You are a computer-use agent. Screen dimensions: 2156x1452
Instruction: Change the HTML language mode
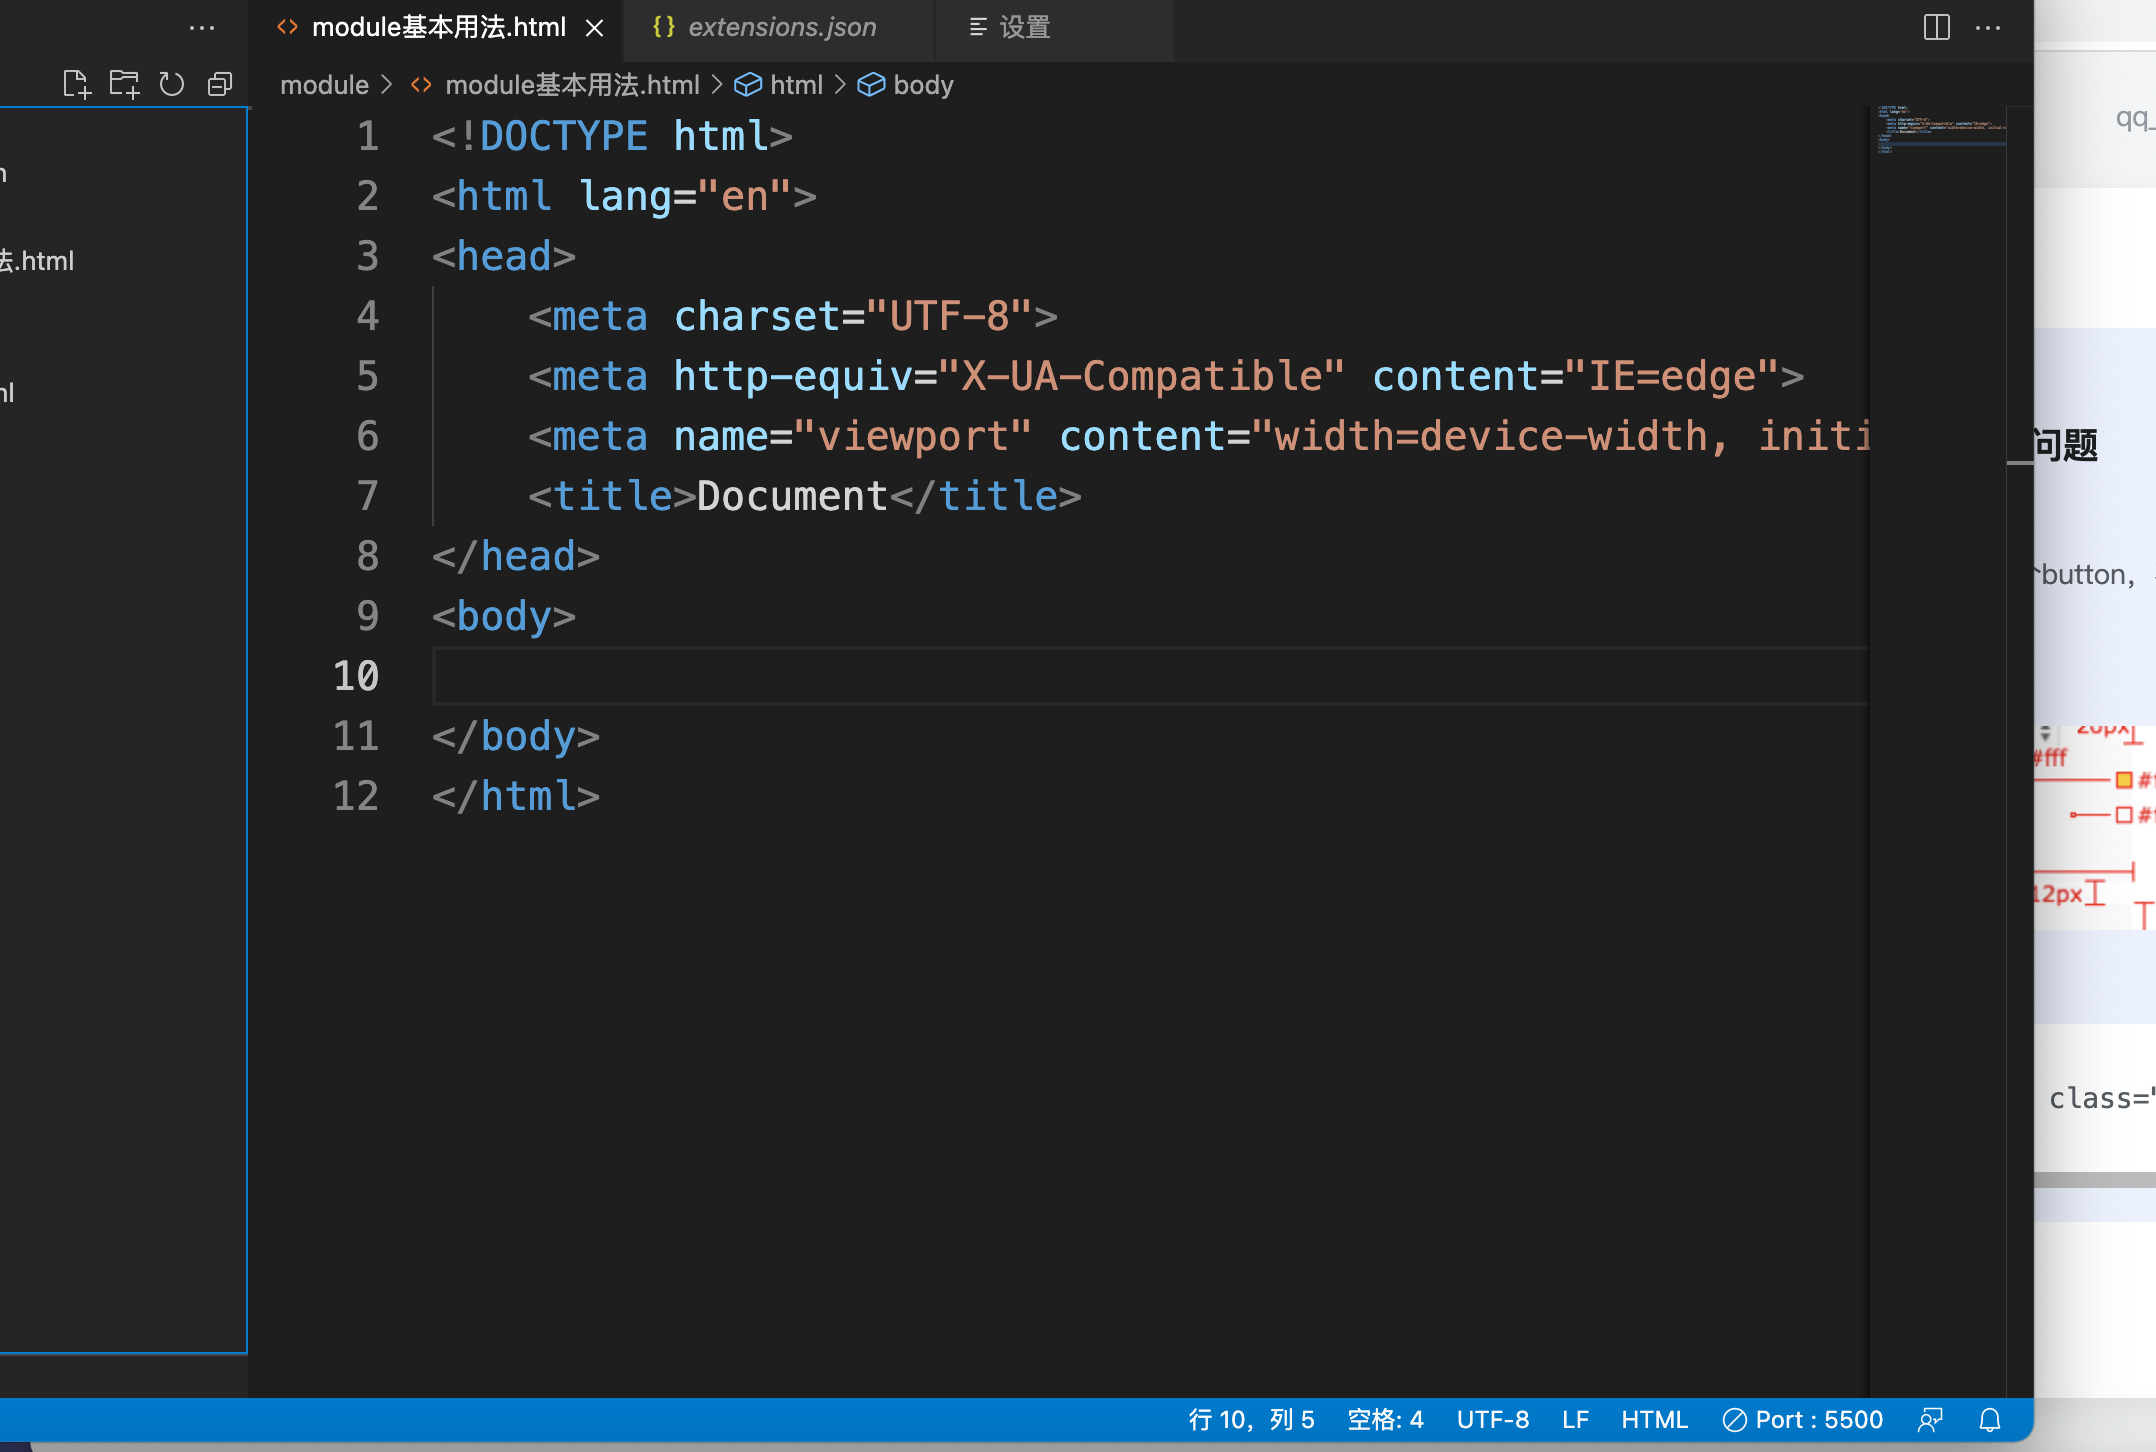[1654, 1420]
